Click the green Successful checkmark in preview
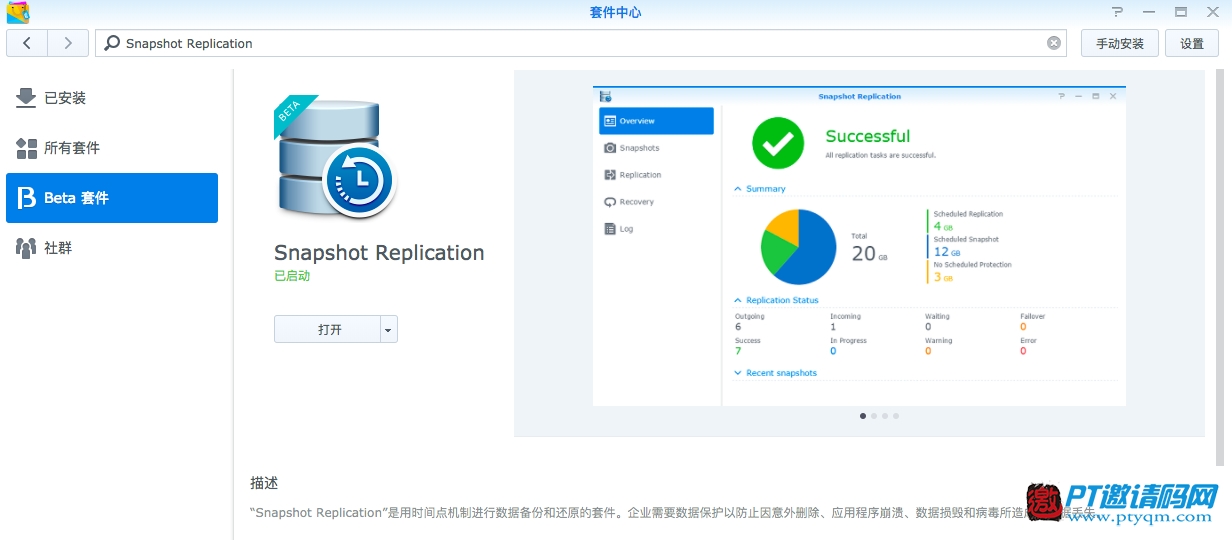This screenshot has width=1232, height=540. tap(778, 144)
